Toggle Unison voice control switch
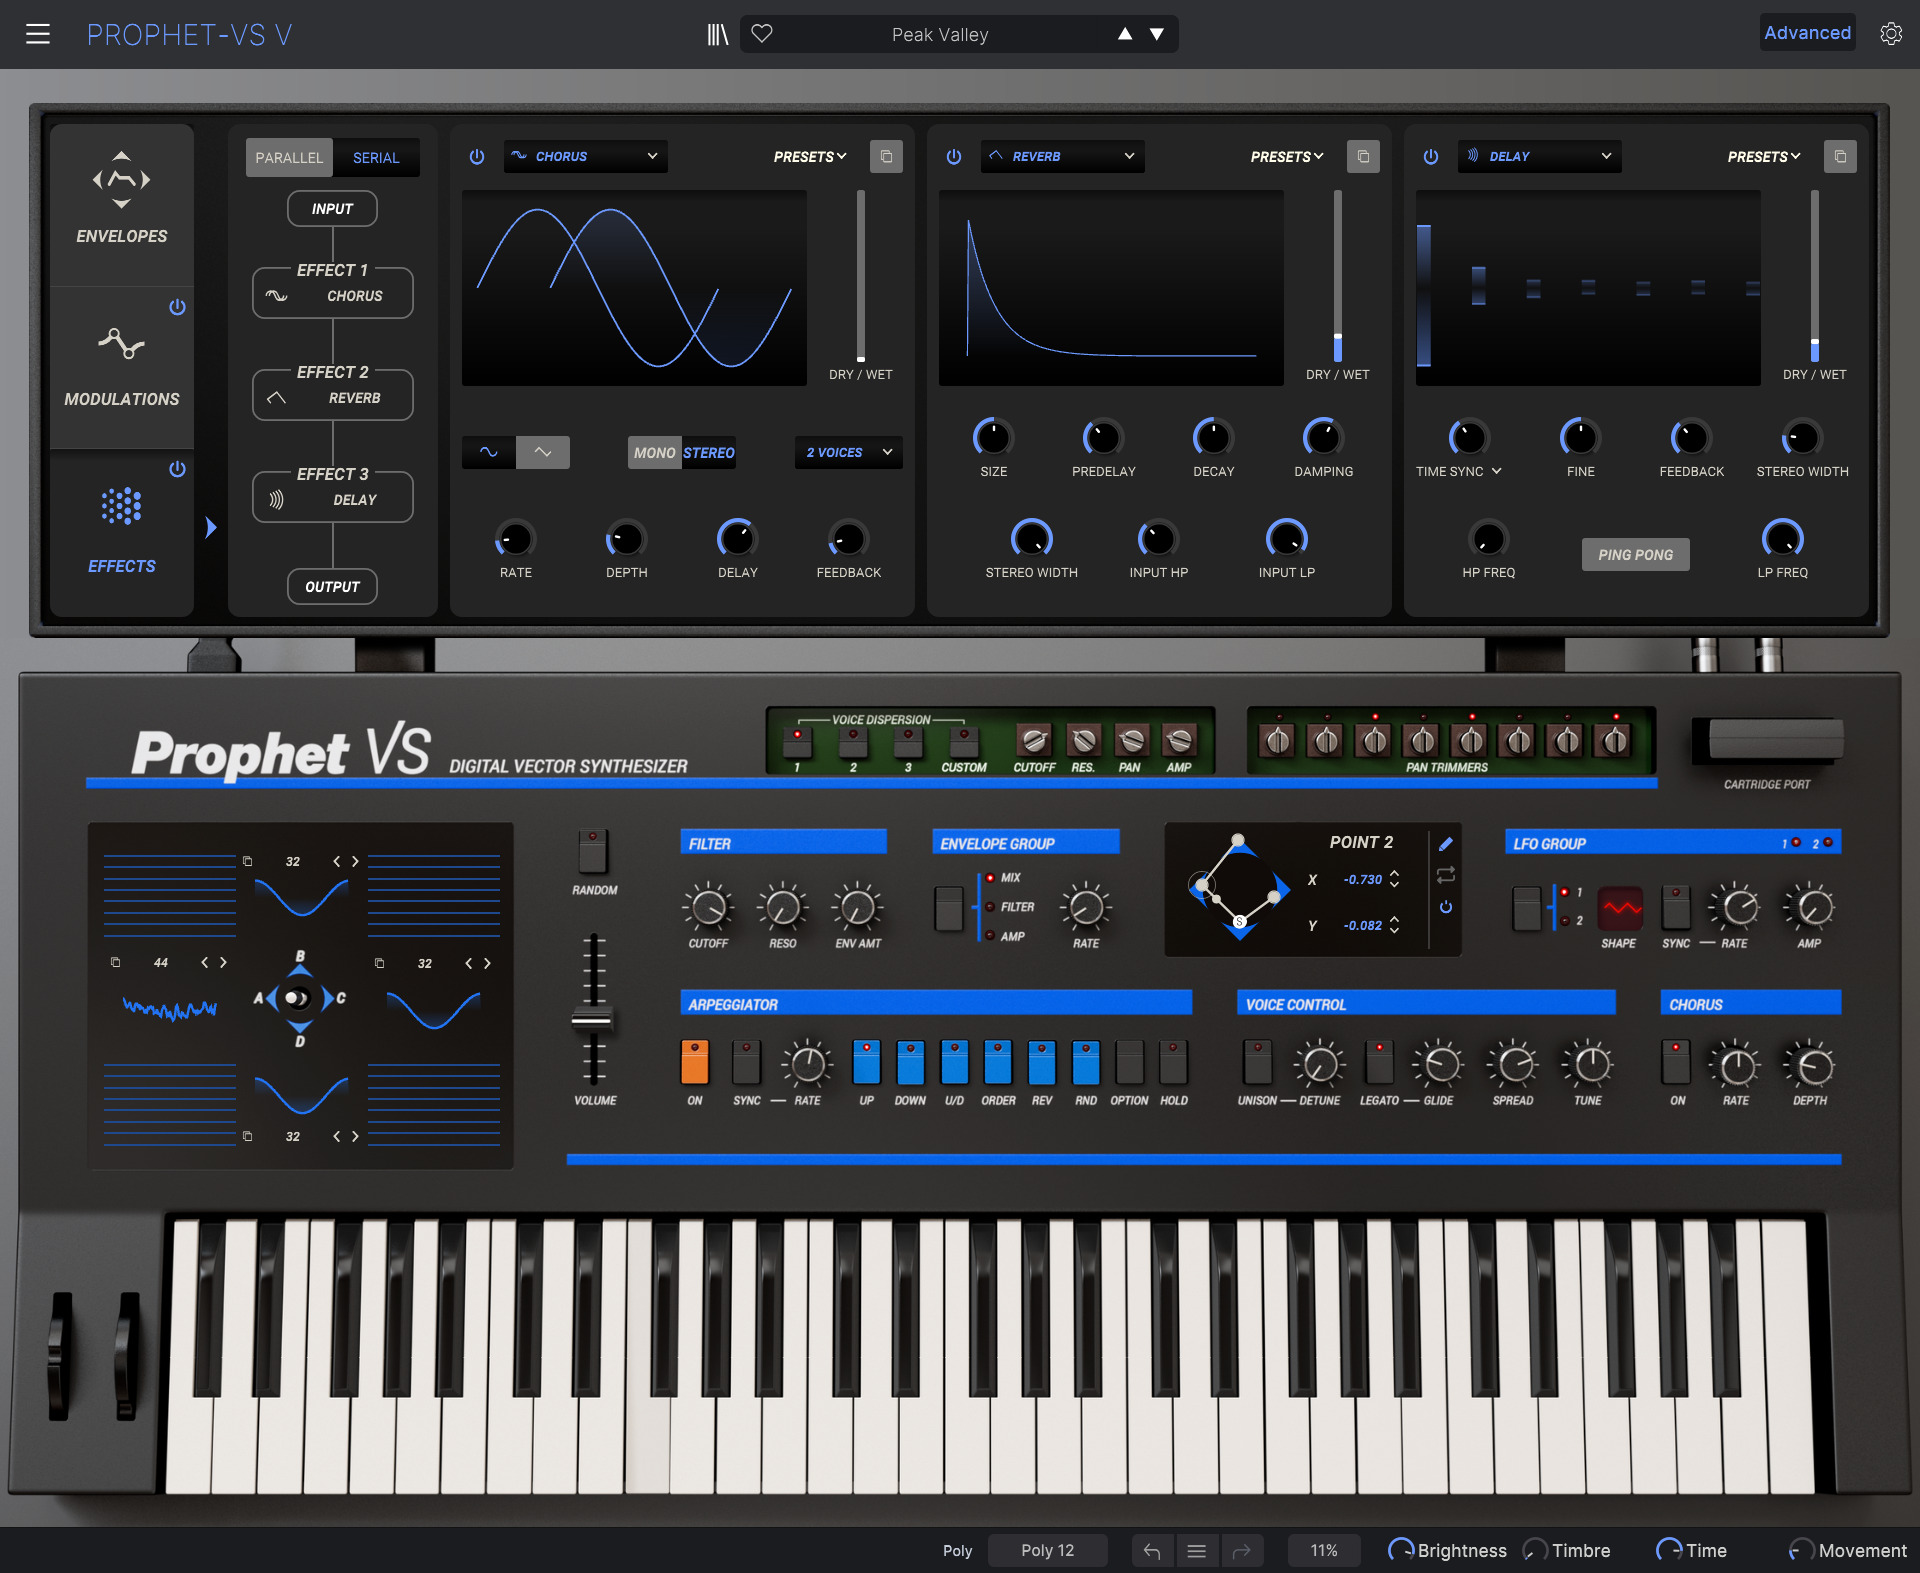1920x1573 pixels. (1257, 1063)
